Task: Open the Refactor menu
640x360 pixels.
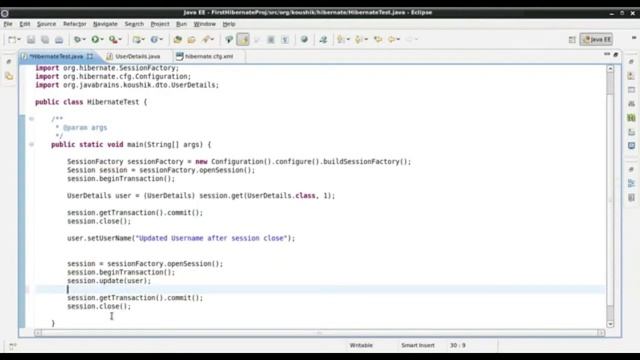Action: click(75, 24)
